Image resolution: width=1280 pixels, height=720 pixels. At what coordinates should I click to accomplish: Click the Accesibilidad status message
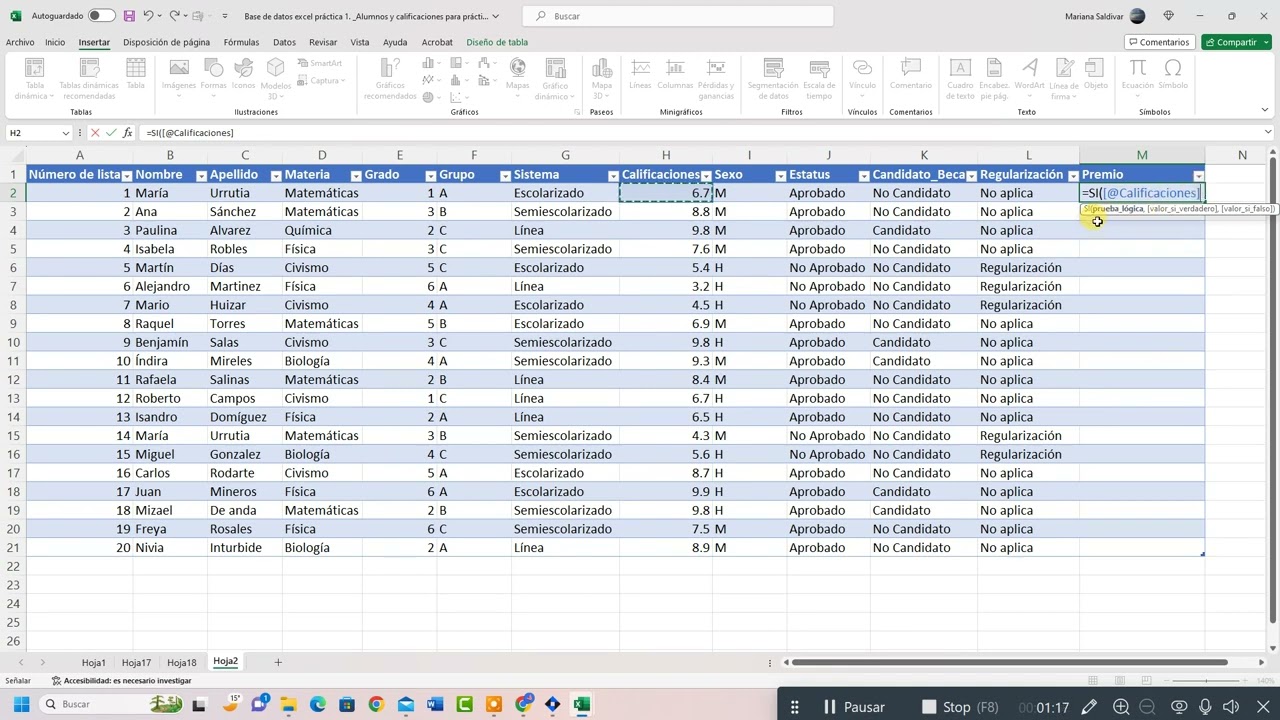coord(121,681)
